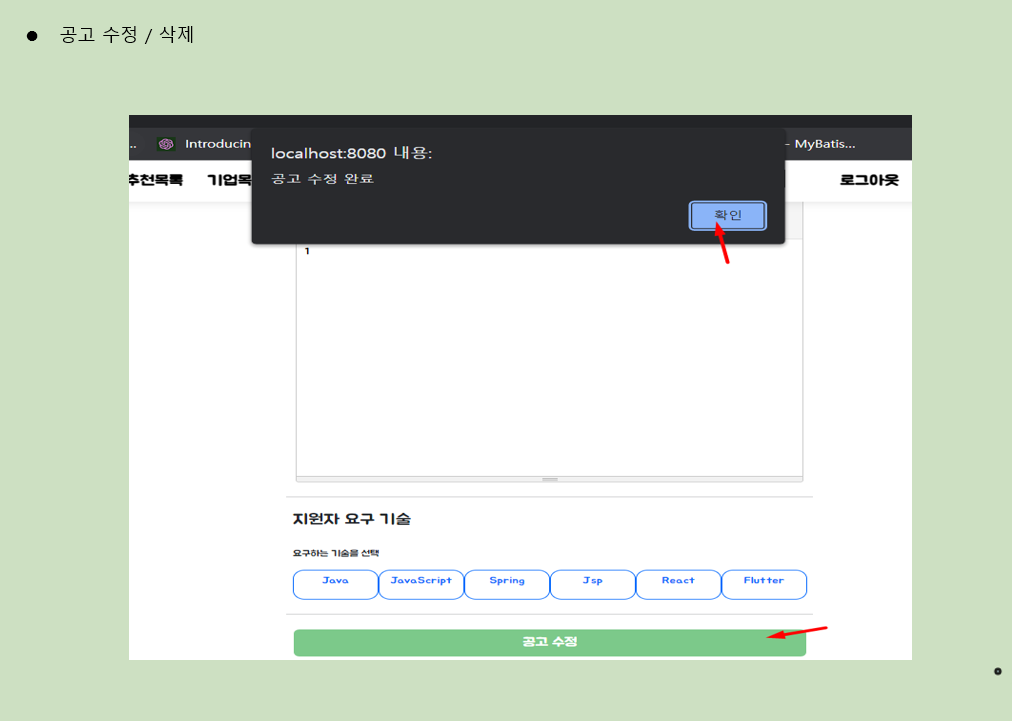The width and height of the screenshot is (1012, 721).
Task: Toggle the Jsp skill button
Action: pos(592,584)
